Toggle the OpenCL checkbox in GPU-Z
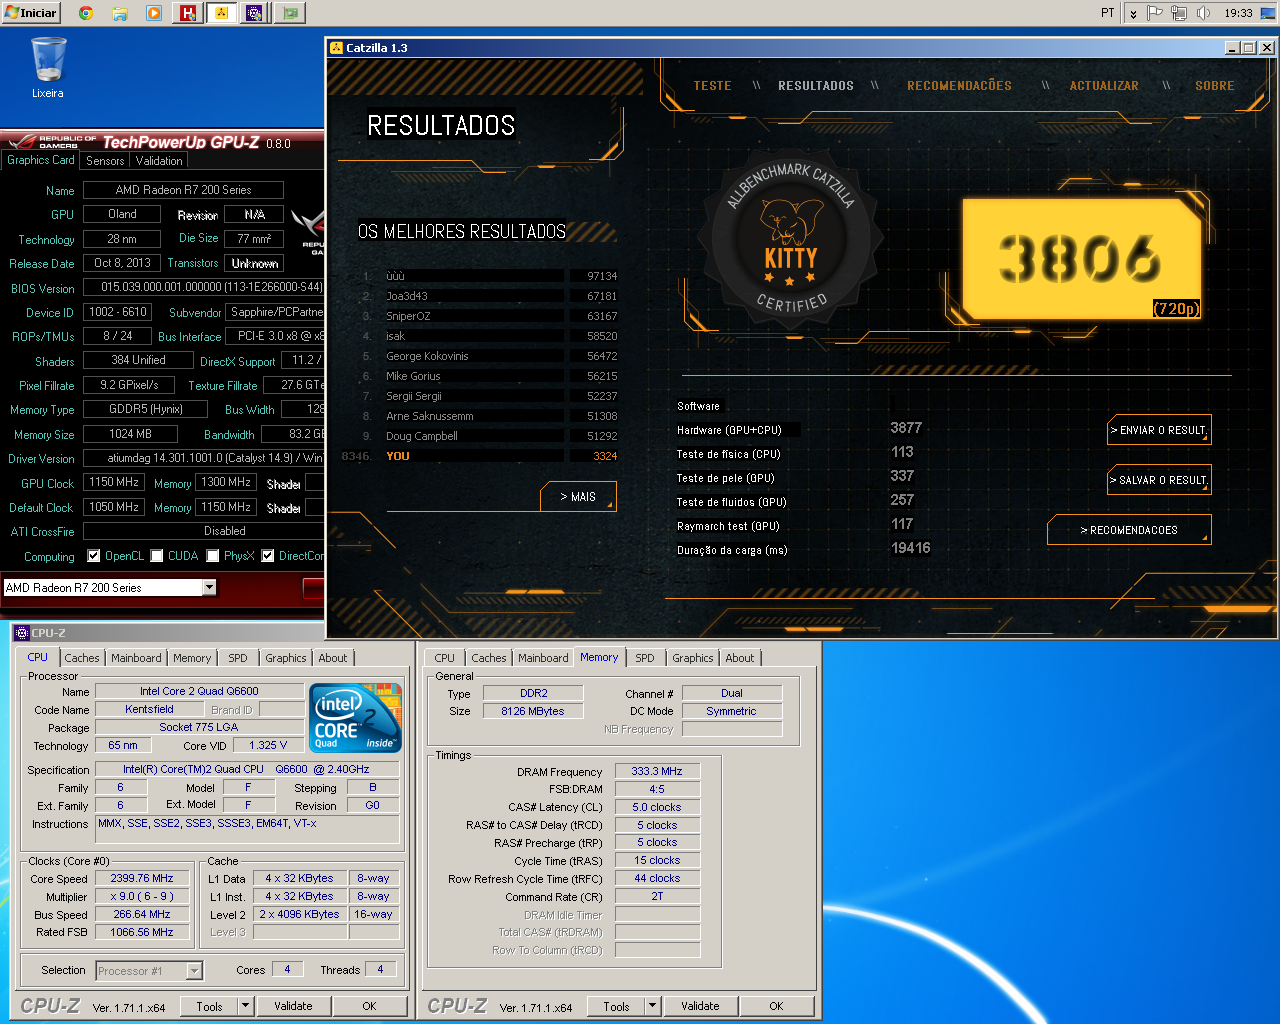This screenshot has height=1024, width=1280. click(94, 556)
